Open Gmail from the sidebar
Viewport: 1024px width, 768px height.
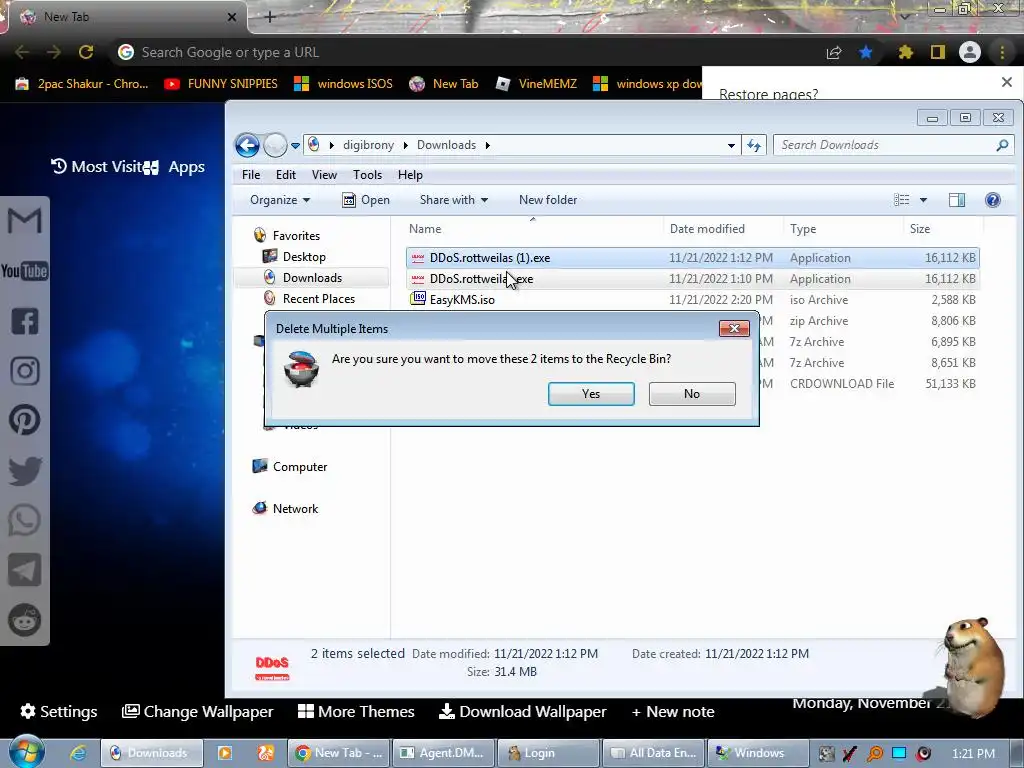[24, 221]
